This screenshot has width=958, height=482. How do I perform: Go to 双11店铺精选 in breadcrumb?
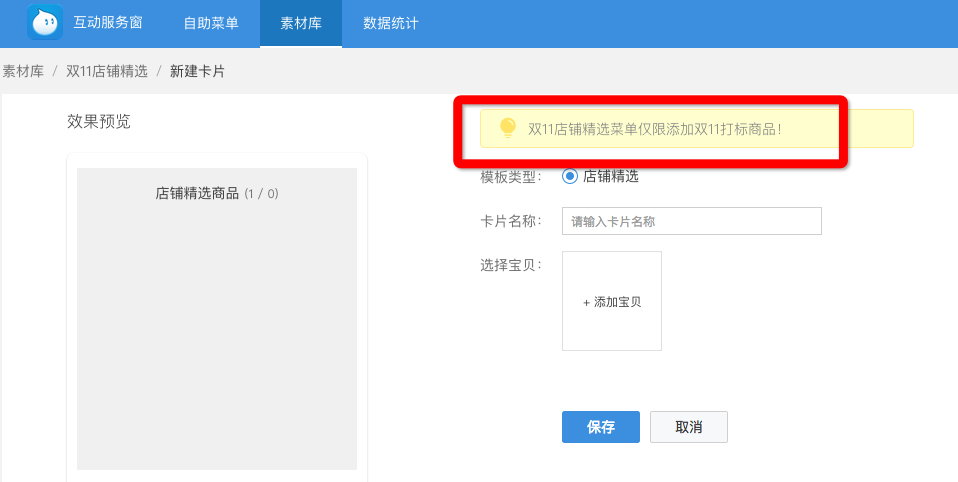point(107,71)
